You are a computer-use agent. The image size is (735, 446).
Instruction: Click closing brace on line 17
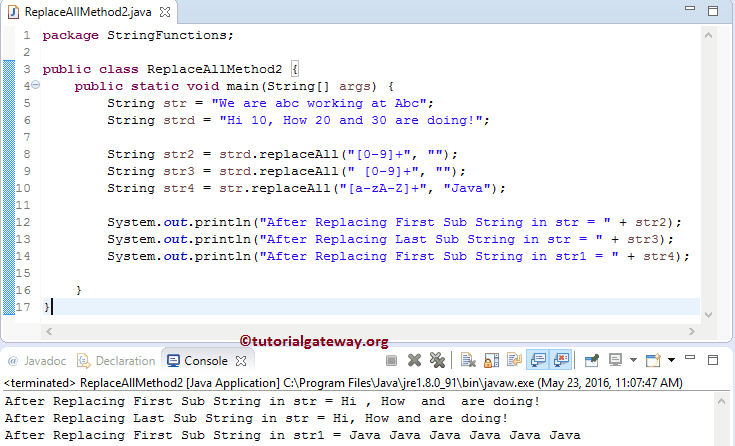click(x=46, y=307)
